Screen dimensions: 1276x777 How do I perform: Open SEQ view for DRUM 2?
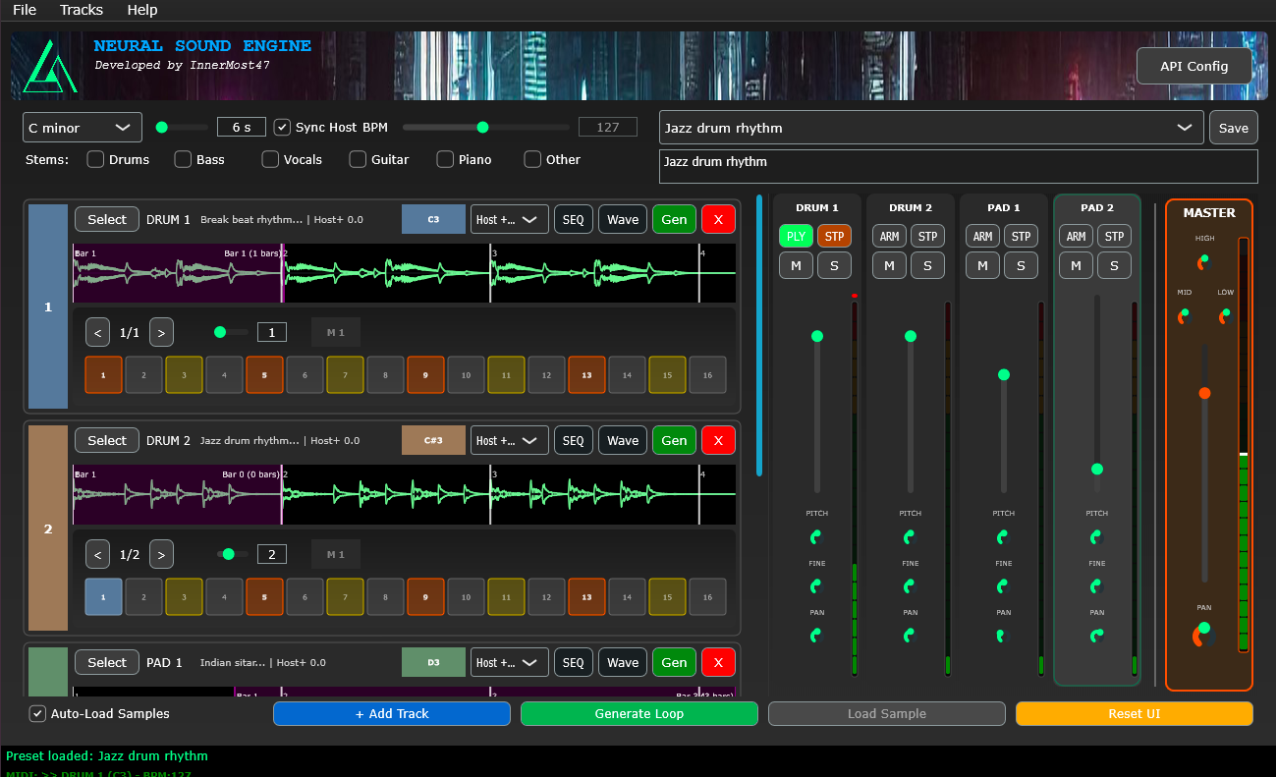click(x=573, y=441)
